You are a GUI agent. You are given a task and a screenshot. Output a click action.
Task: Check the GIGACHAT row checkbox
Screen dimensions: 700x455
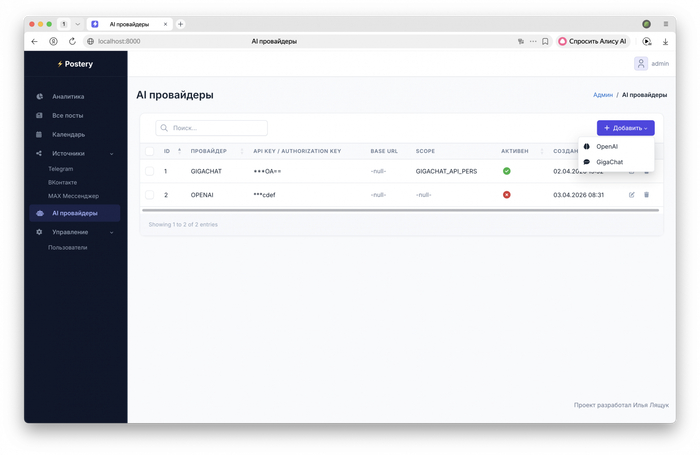point(150,171)
